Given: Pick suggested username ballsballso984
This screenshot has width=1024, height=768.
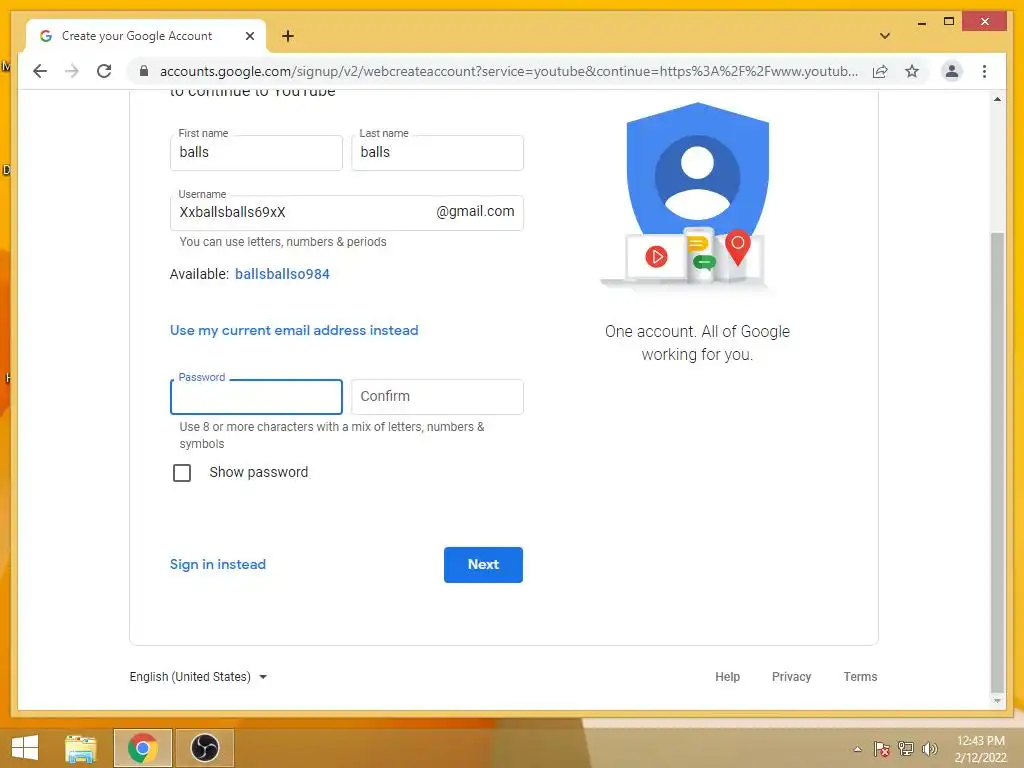Looking at the screenshot, I should point(282,274).
